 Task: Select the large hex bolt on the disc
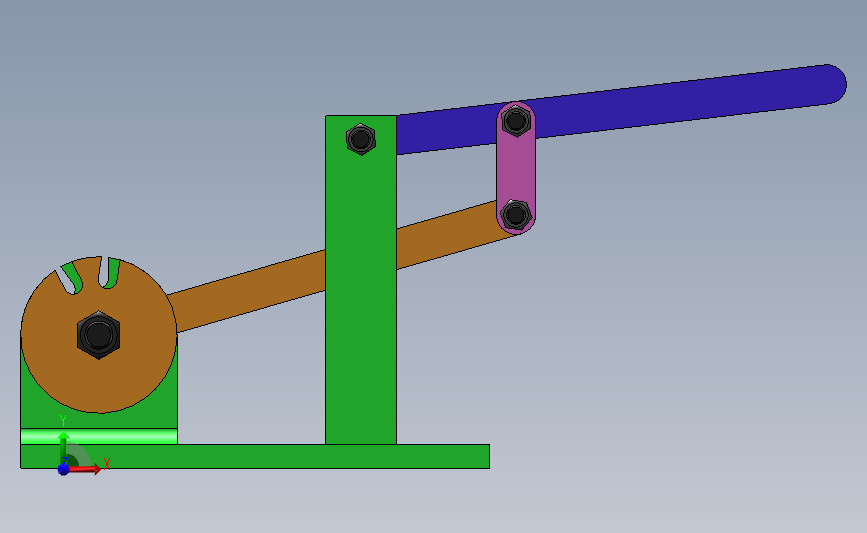(98, 335)
